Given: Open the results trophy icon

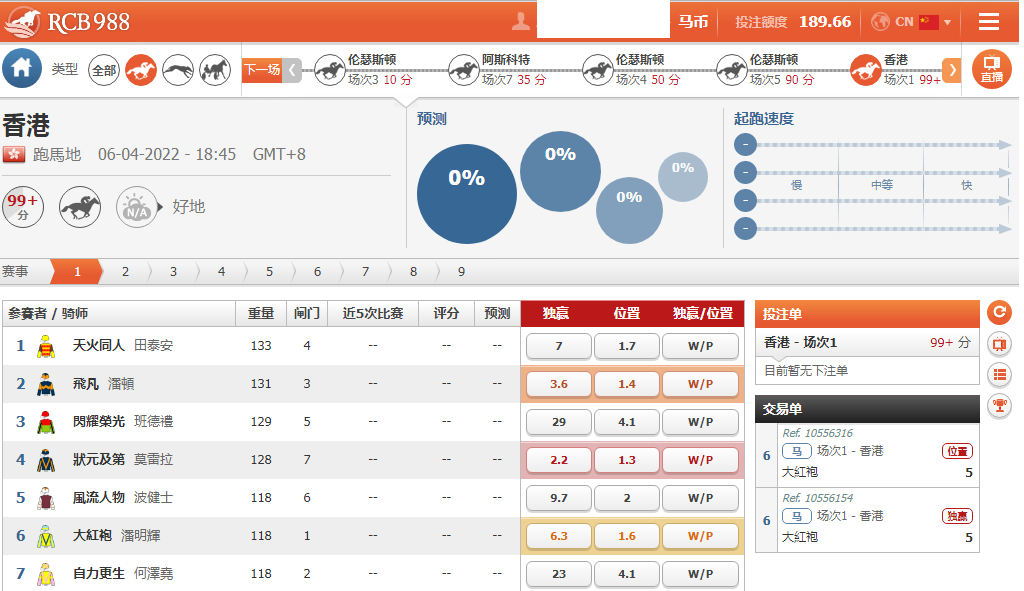Looking at the screenshot, I should coord(998,405).
